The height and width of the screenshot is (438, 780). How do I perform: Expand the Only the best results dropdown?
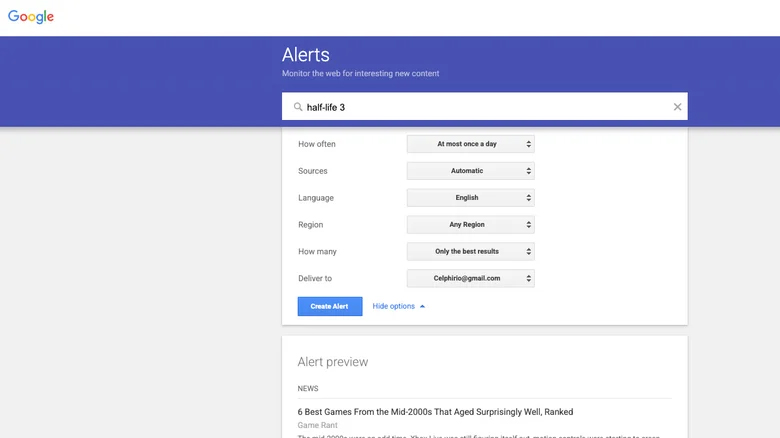tap(470, 252)
